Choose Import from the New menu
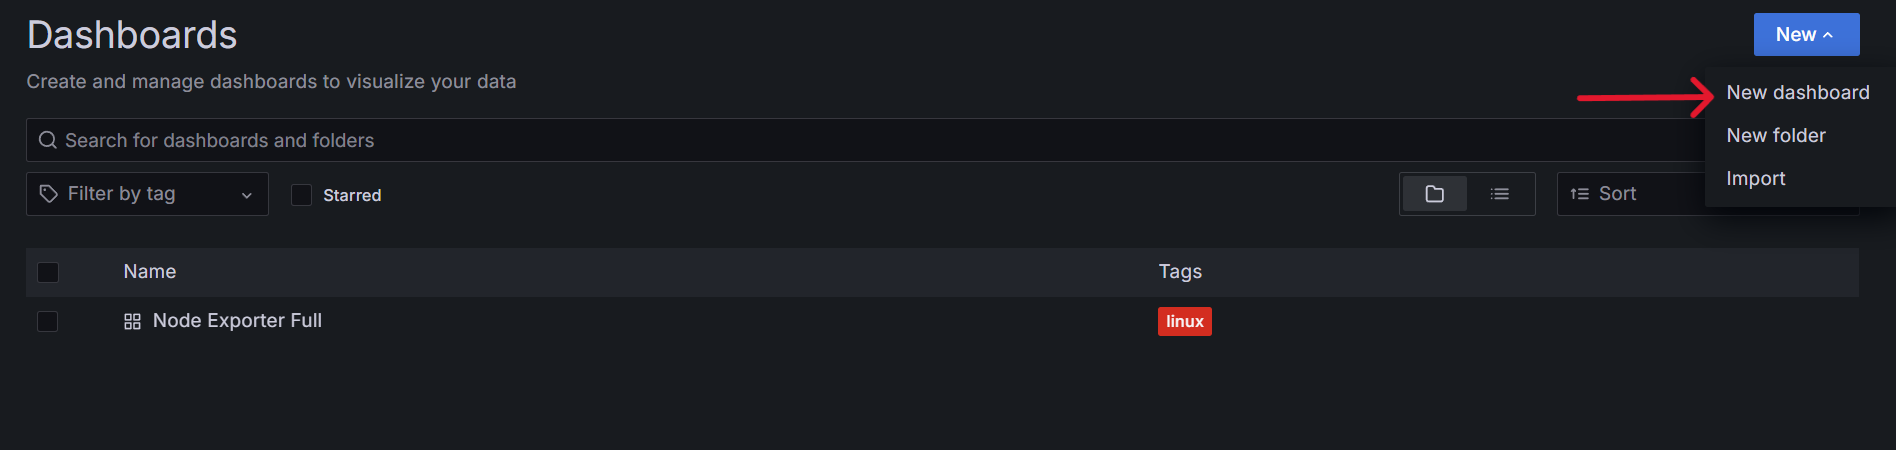Viewport: 1896px width, 450px height. pyautogui.click(x=1755, y=179)
